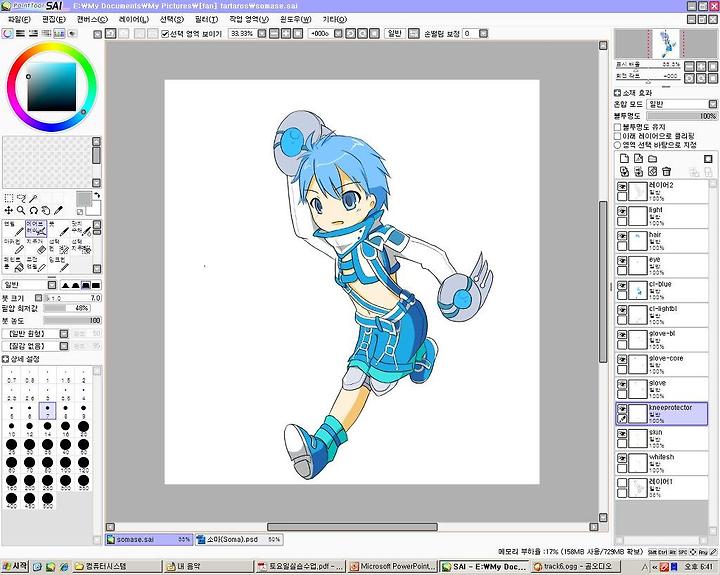Expand the 상세 설정 detail settings
Image resolution: width=720 pixels, height=575 pixels.
point(6,359)
